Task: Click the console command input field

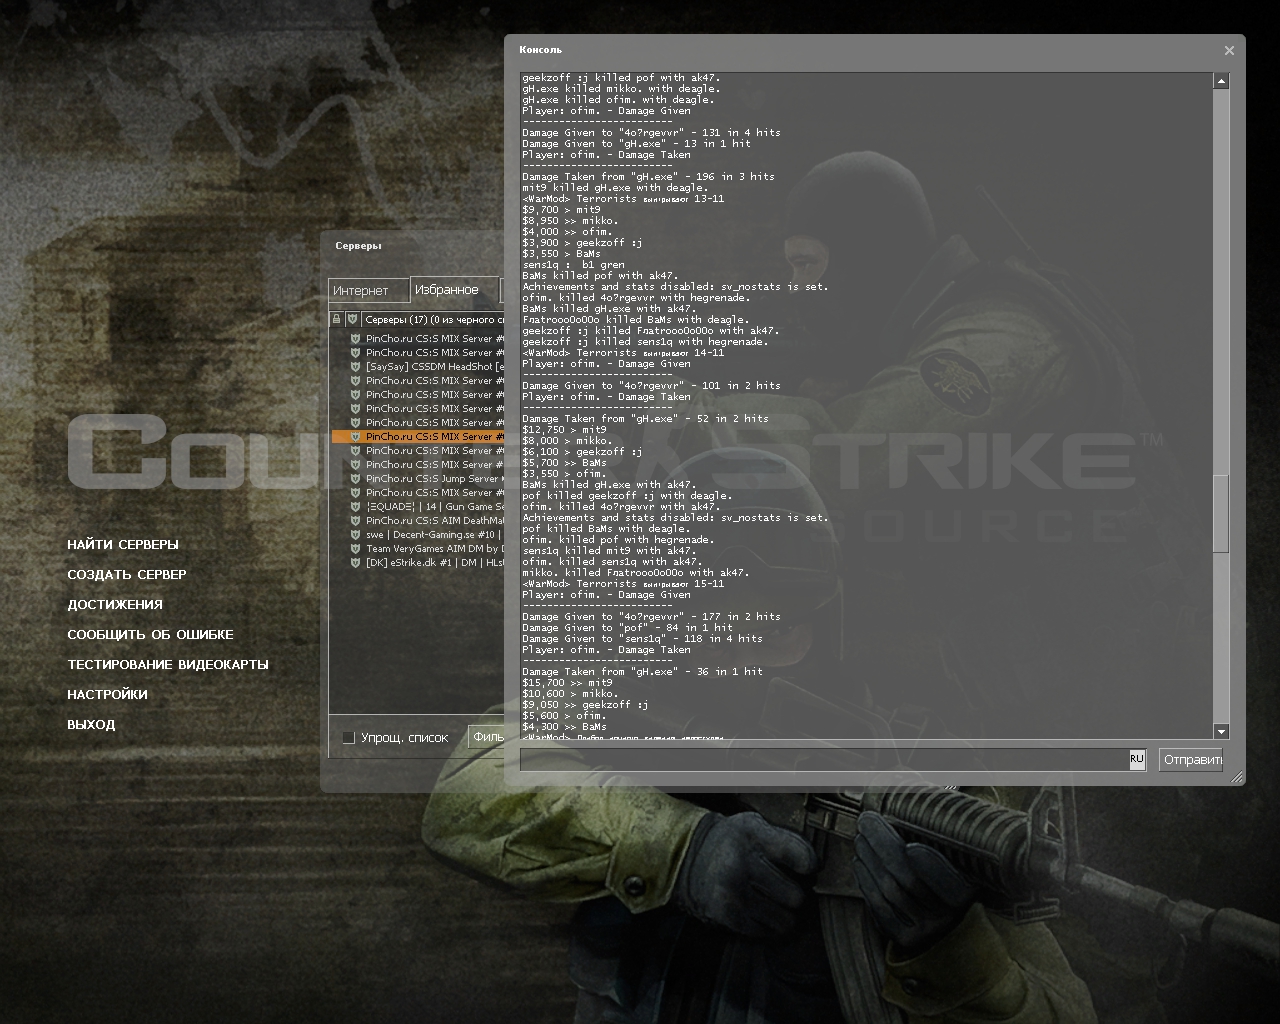Action: [x=824, y=760]
